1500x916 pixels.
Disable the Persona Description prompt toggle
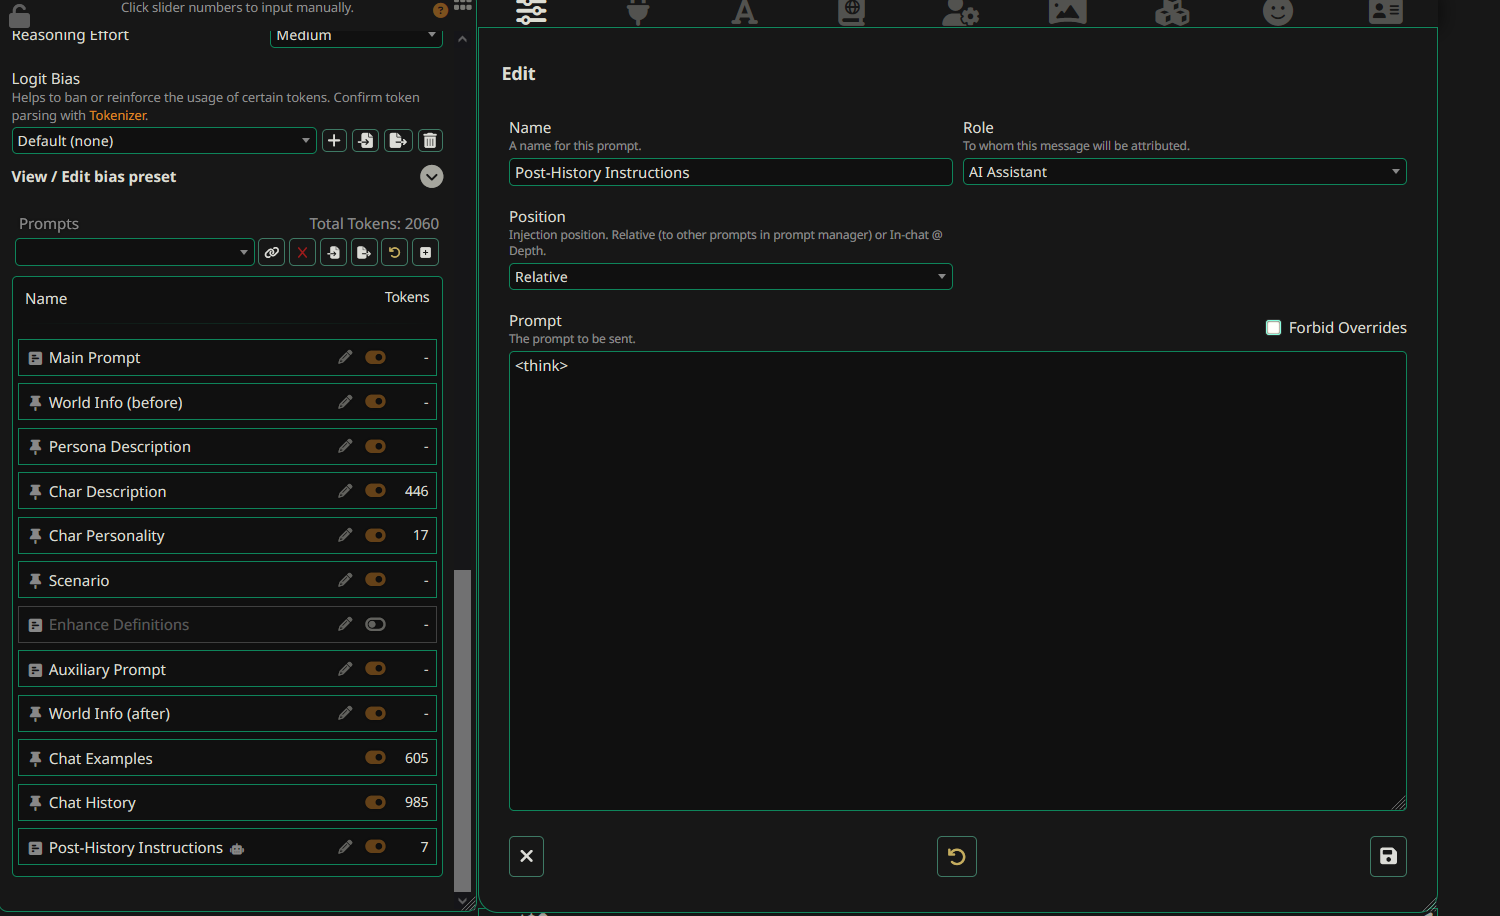click(376, 446)
